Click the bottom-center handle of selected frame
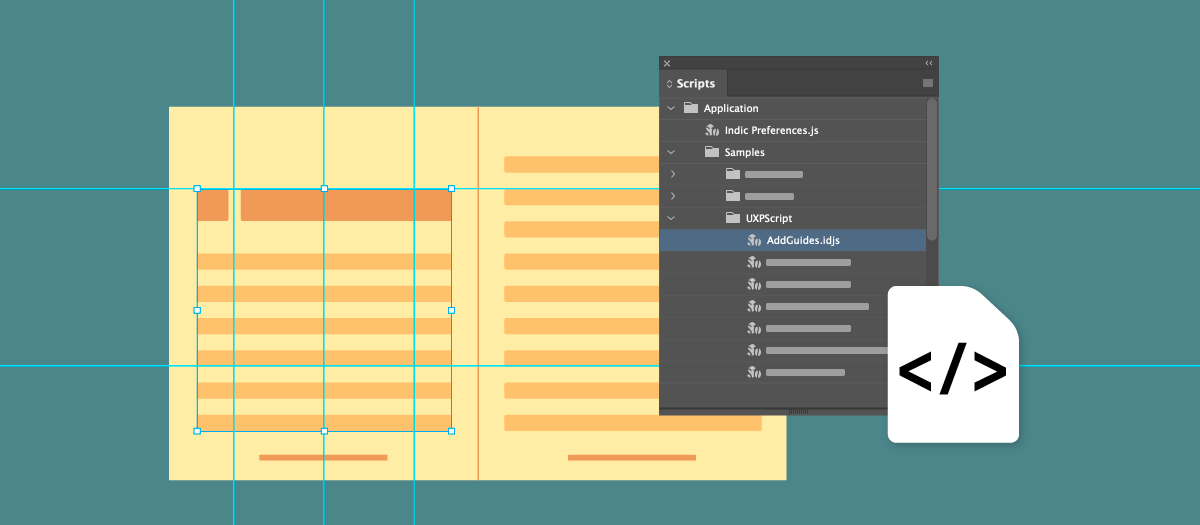 pyautogui.click(x=324, y=431)
